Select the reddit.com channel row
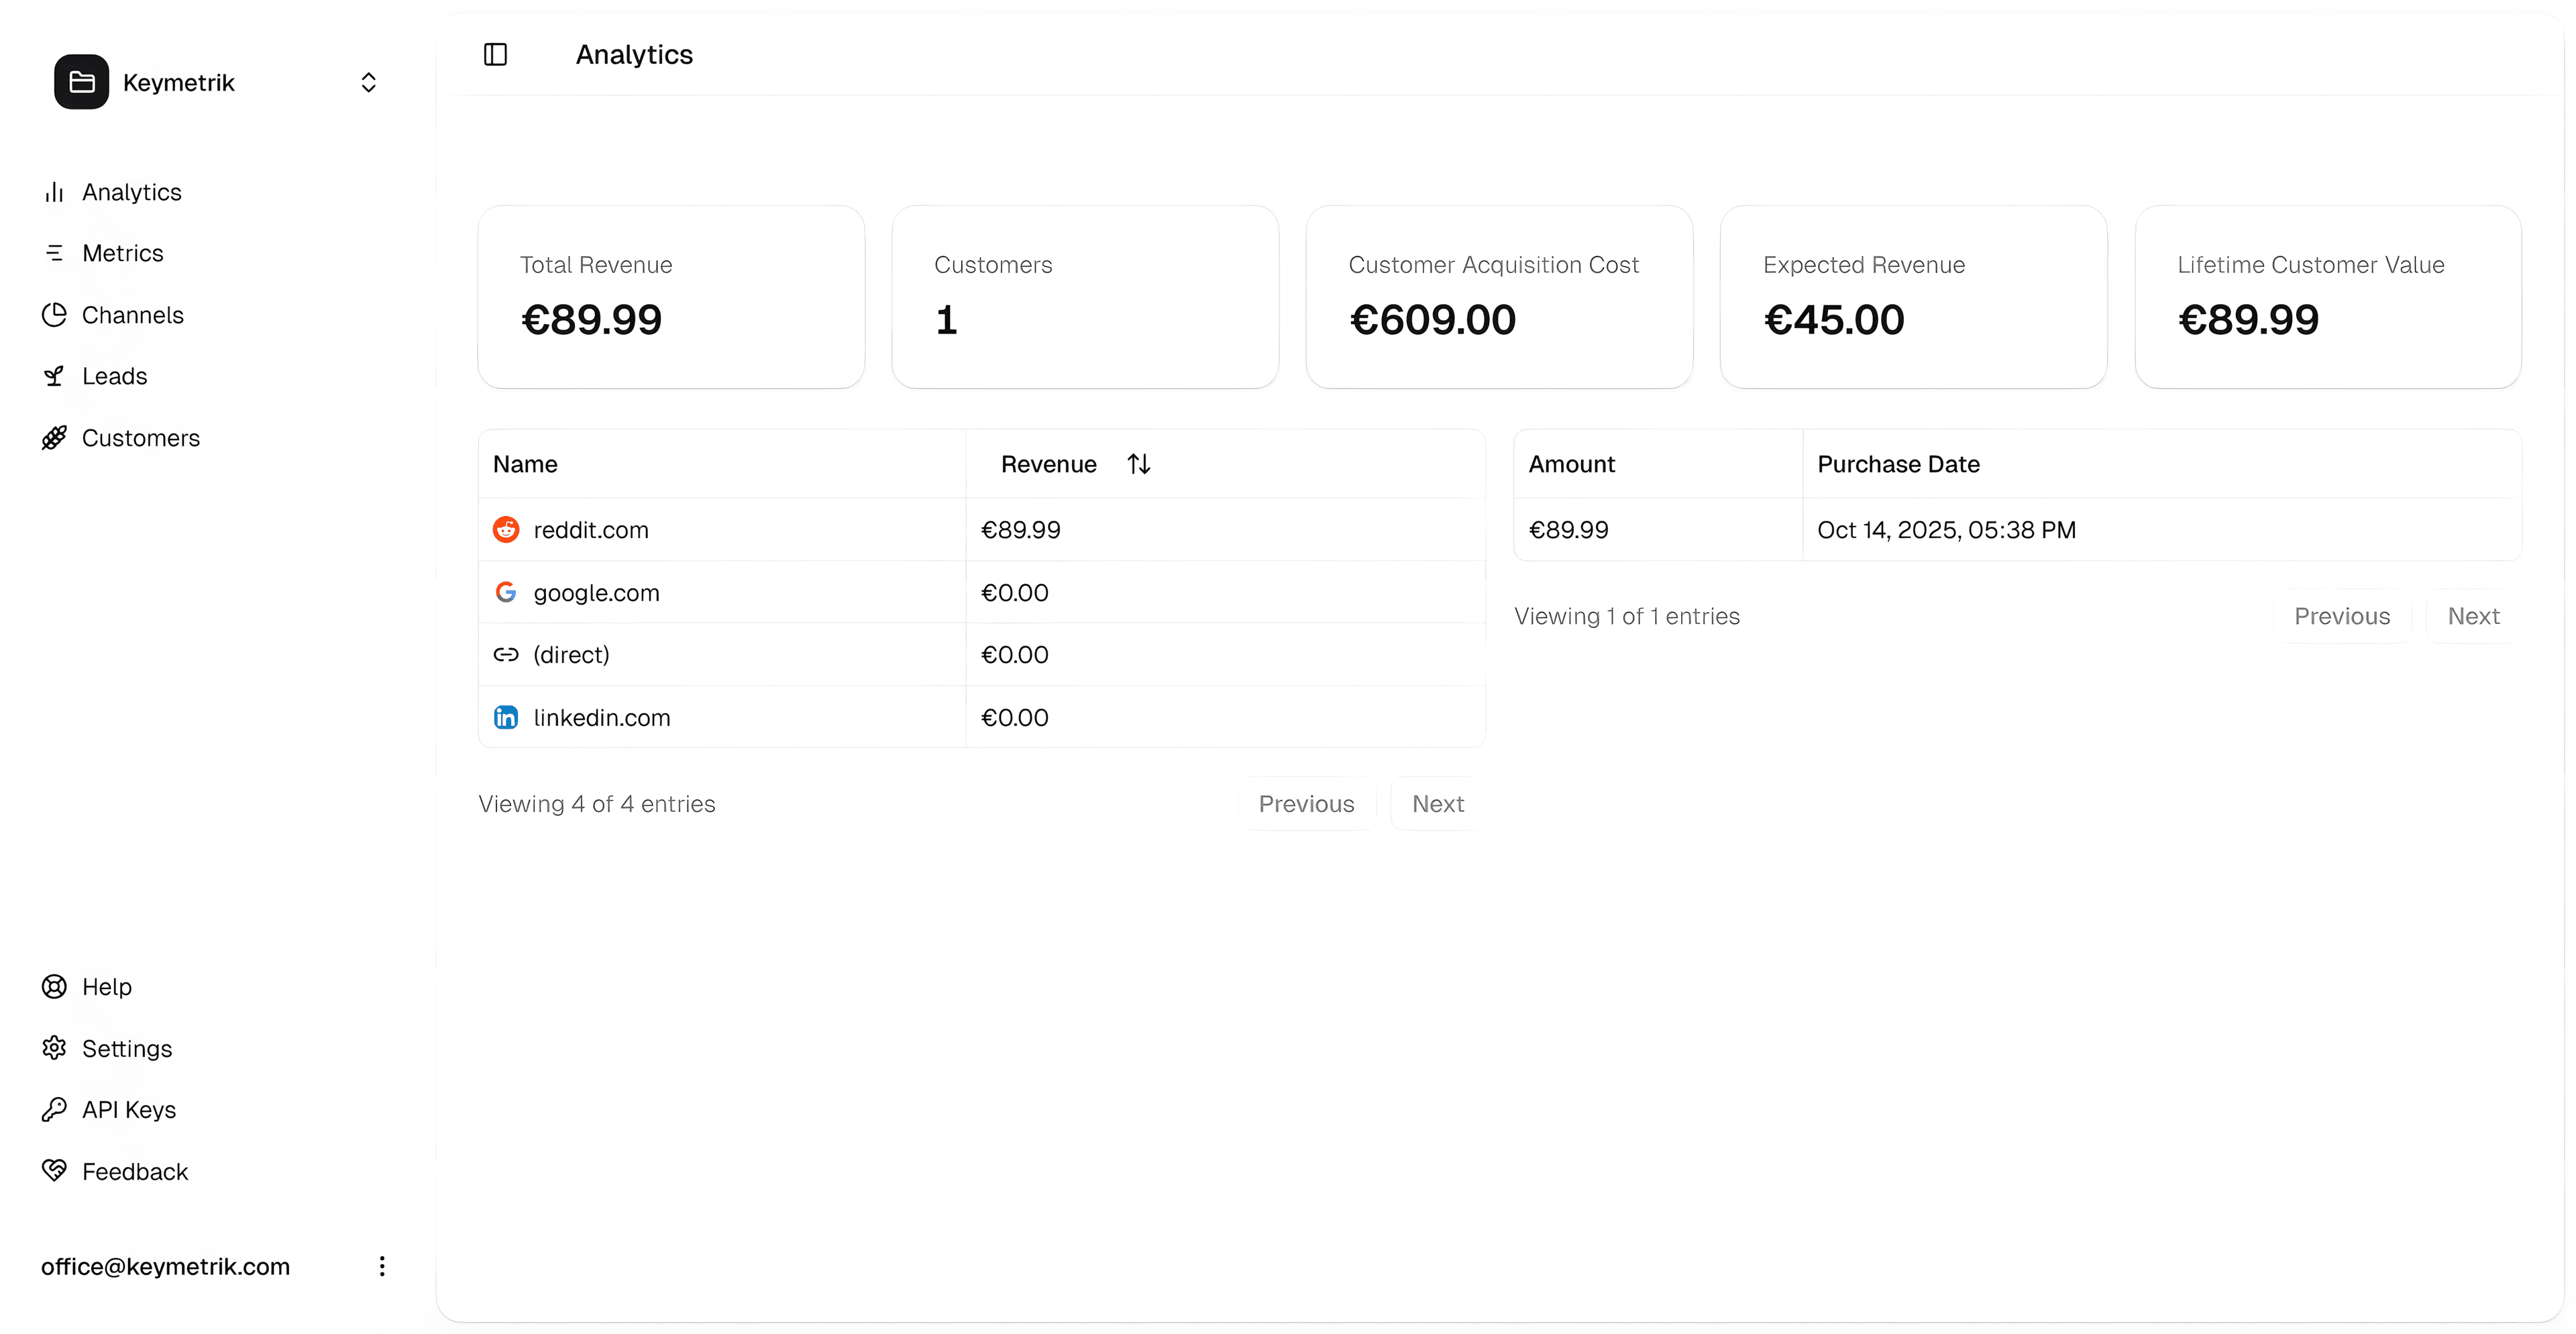This screenshot has height=1334, width=2576. tap(590, 530)
